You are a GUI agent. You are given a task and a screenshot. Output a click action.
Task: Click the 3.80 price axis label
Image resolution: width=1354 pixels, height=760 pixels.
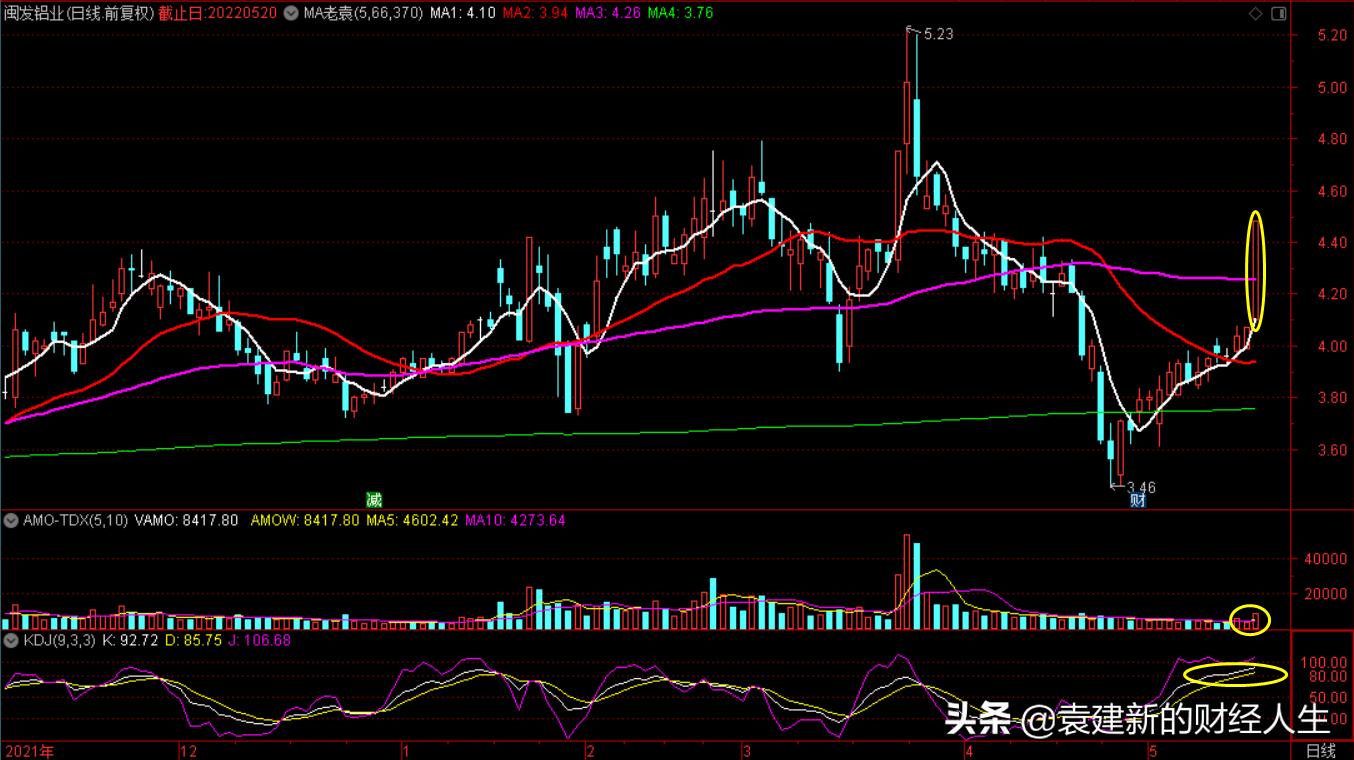click(x=1331, y=398)
